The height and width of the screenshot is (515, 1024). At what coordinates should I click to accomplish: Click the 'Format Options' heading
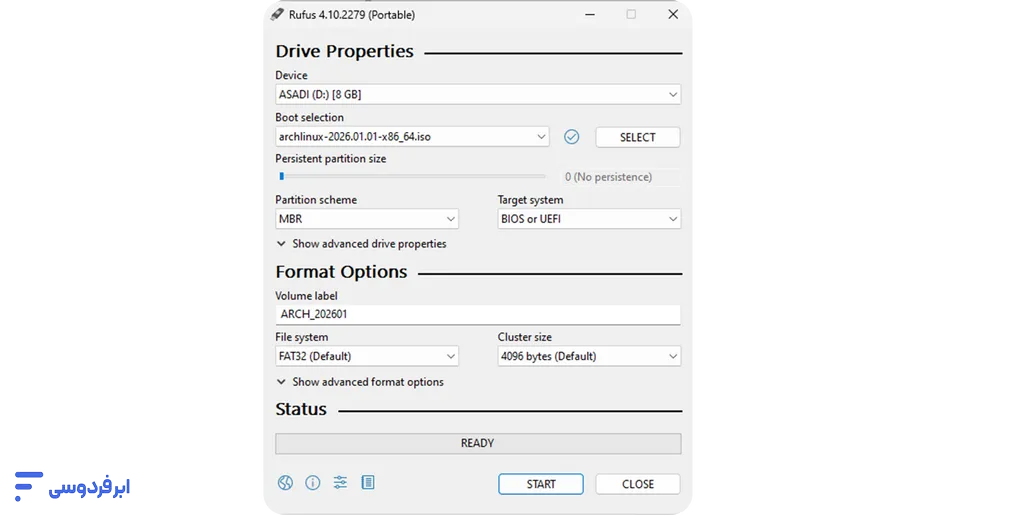(x=341, y=272)
